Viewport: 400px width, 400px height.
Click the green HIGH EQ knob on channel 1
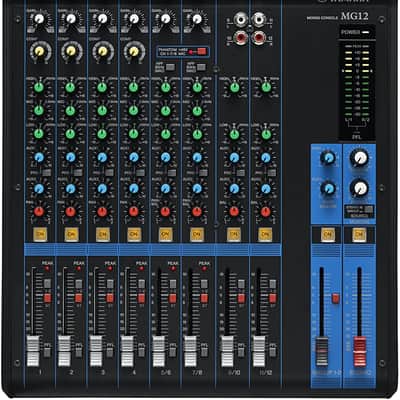tap(39, 88)
